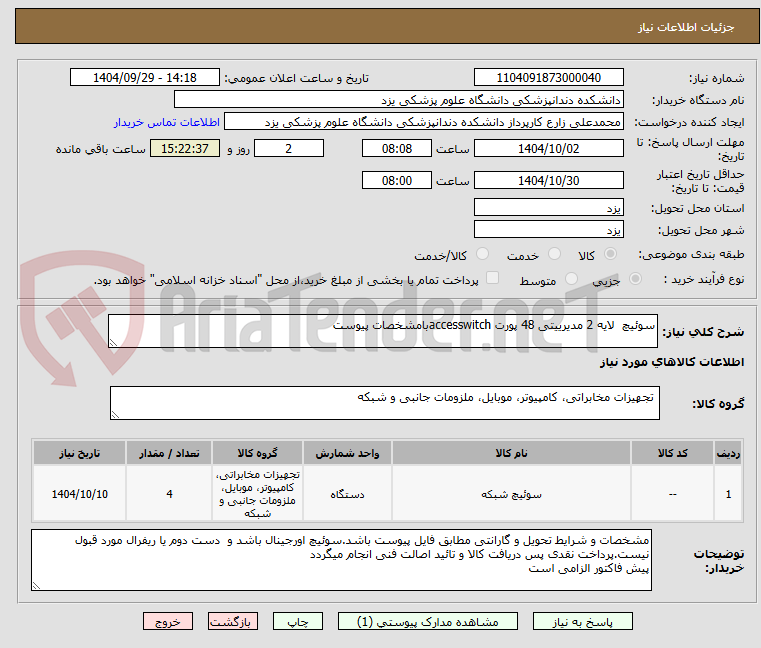Screen dimensions: 761x648
Task: Toggle the اسناد خزانه اسلامی payment checkbox
Action: pyautogui.click(x=492, y=278)
